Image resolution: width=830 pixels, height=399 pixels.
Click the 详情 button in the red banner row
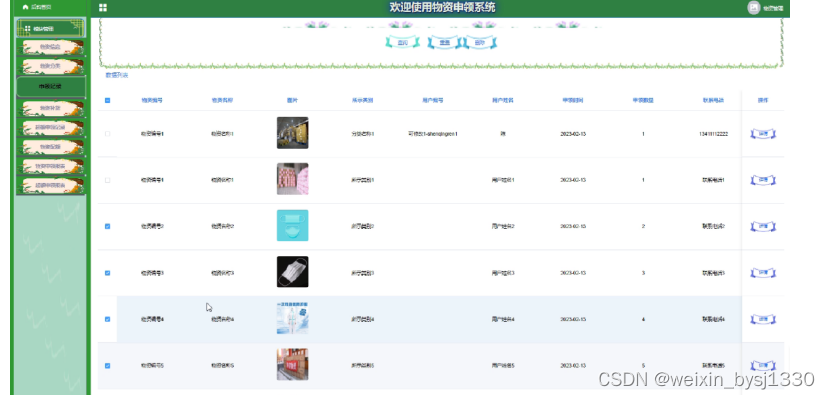tap(763, 365)
